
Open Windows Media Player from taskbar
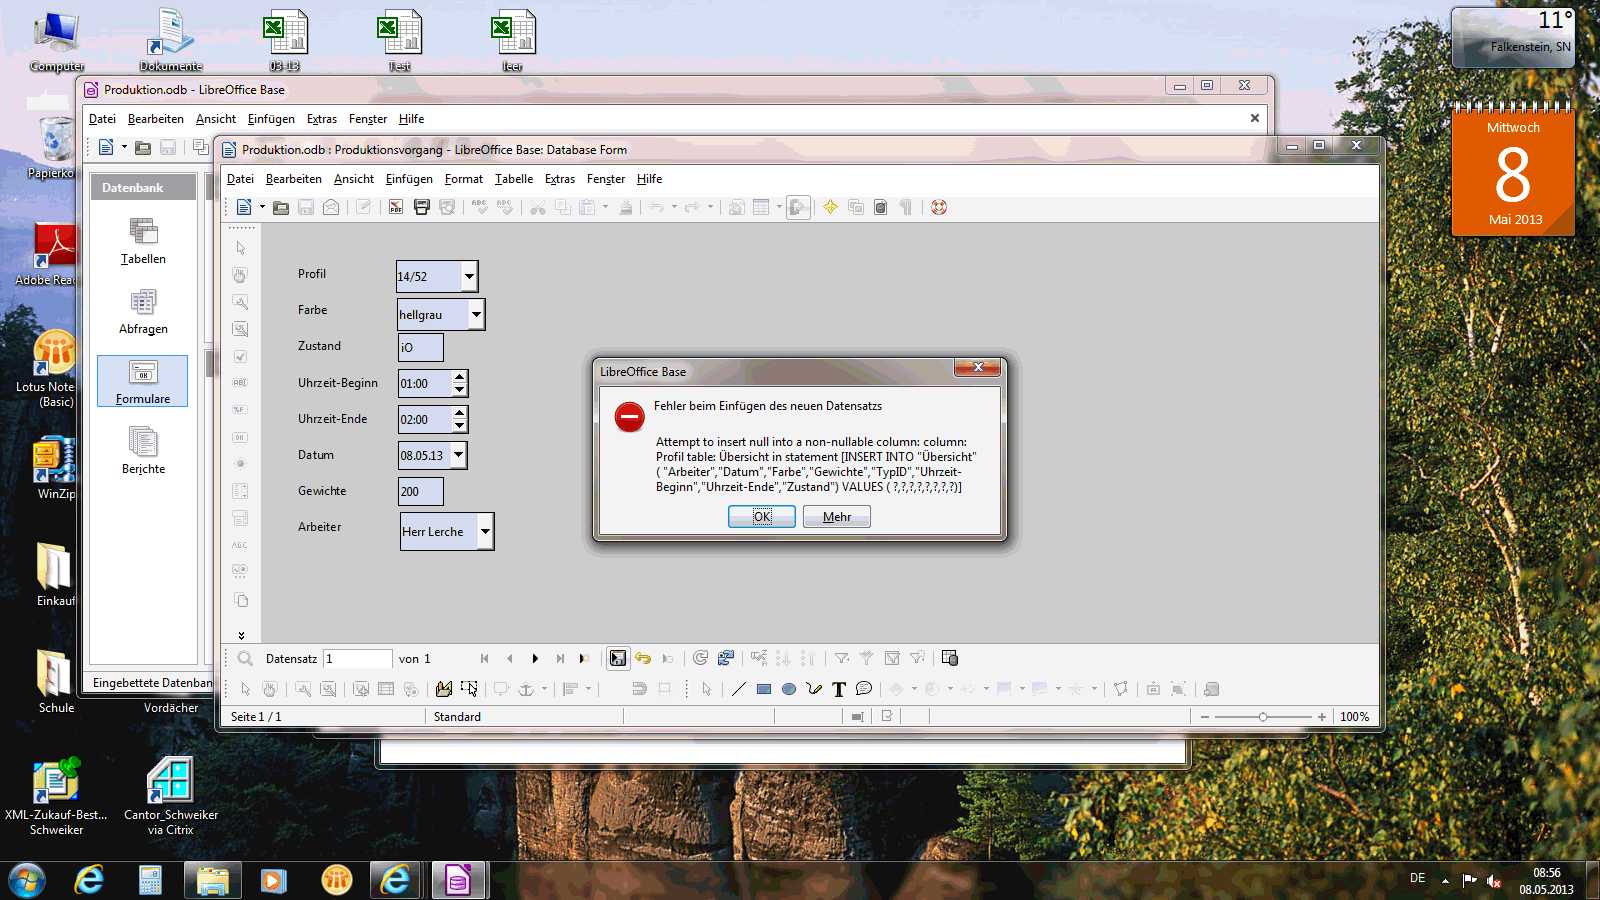273,880
